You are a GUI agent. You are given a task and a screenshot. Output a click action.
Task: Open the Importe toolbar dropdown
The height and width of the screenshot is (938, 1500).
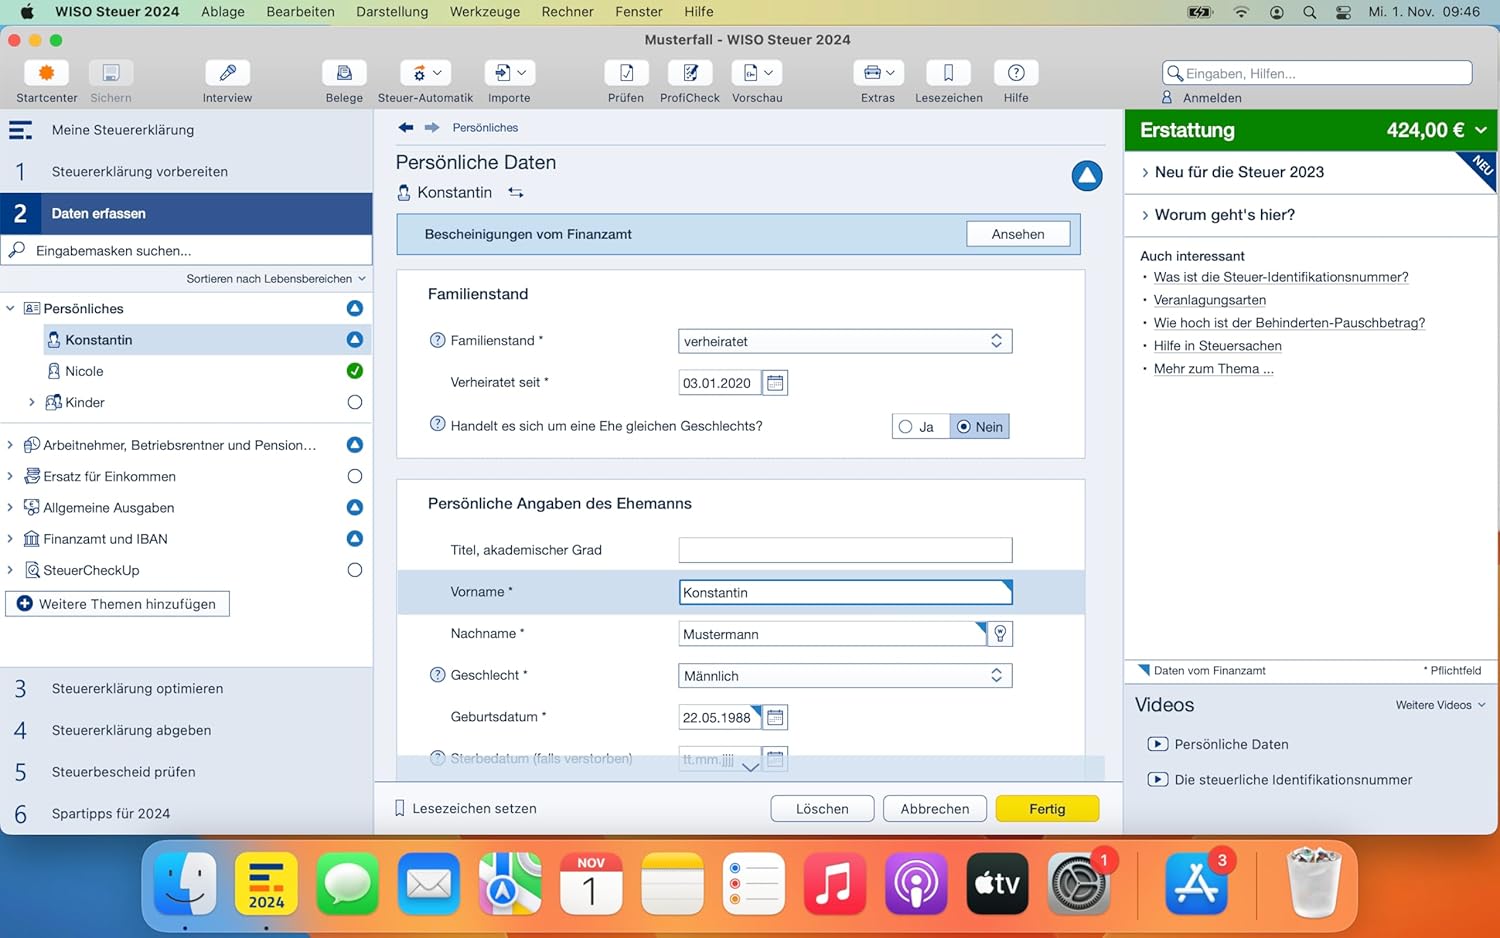coord(510,73)
